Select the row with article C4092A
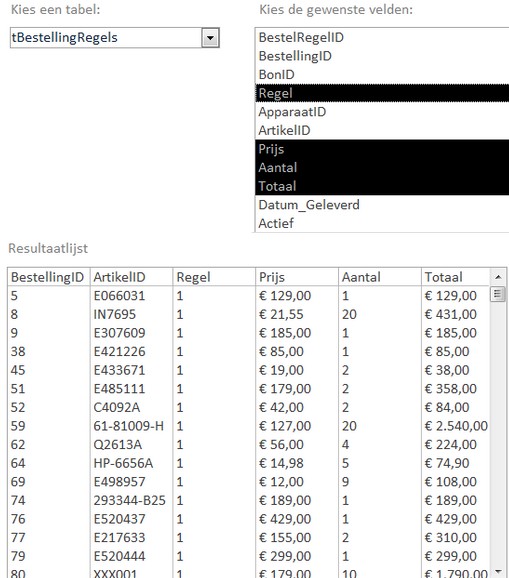This screenshot has height=578, width=509. (249, 407)
